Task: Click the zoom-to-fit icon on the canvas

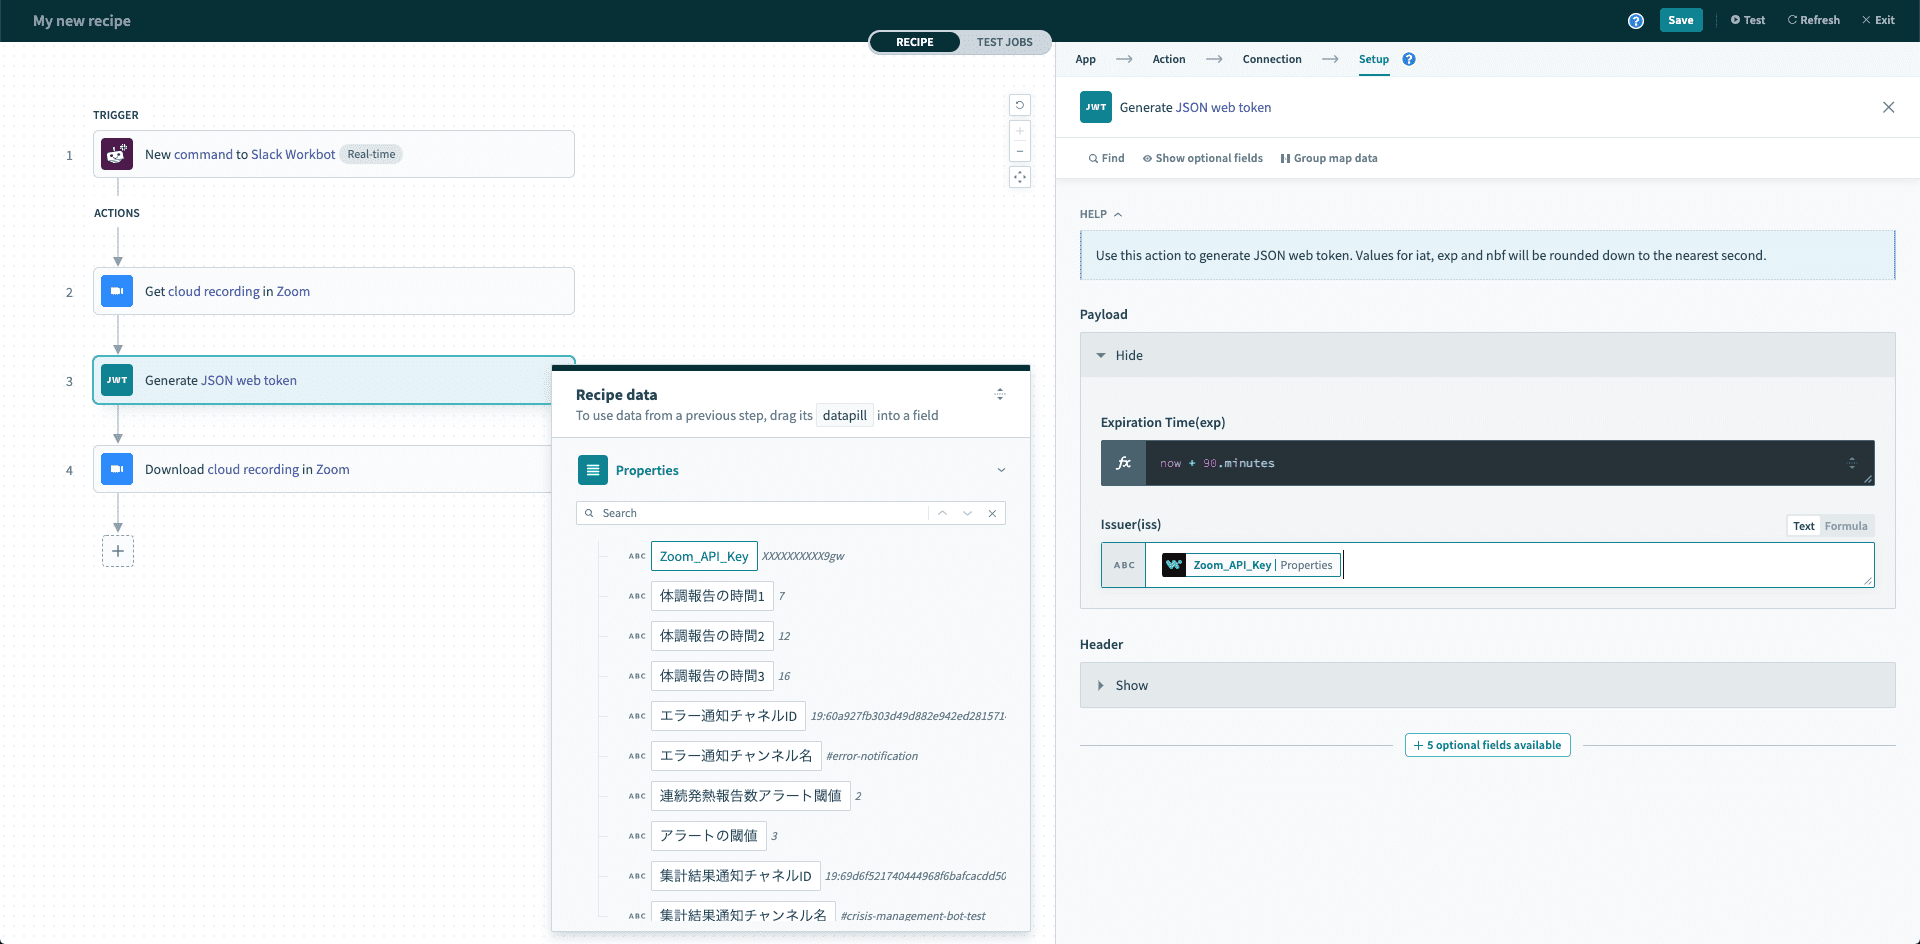Action: 1020,177
